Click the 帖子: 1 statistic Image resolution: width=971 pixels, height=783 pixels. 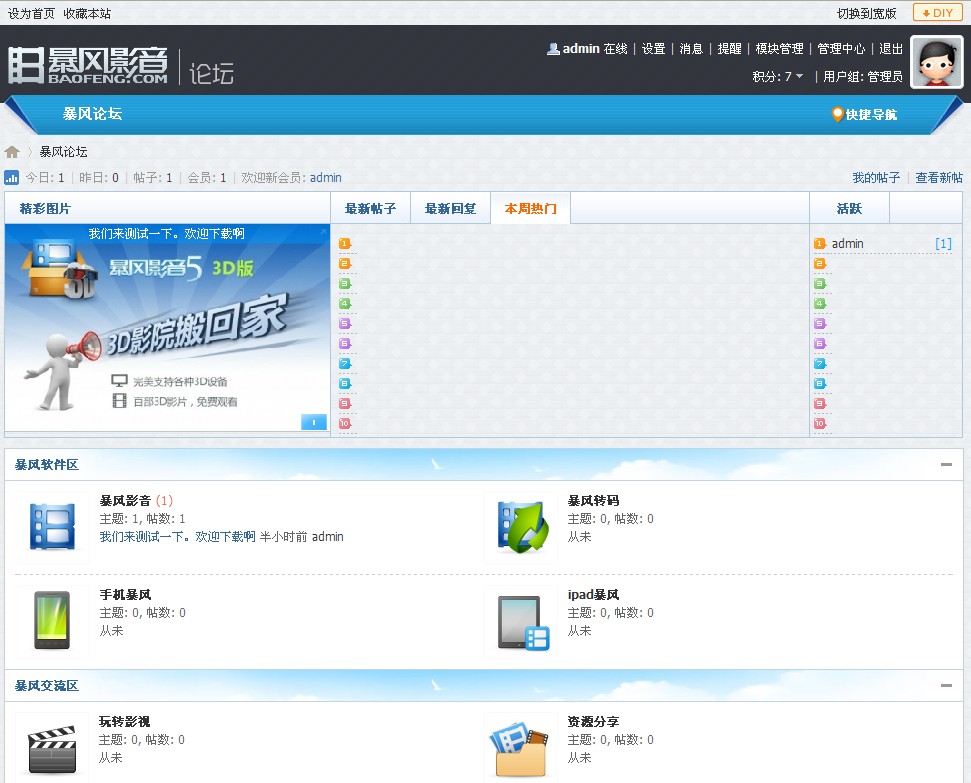(153, 178)
